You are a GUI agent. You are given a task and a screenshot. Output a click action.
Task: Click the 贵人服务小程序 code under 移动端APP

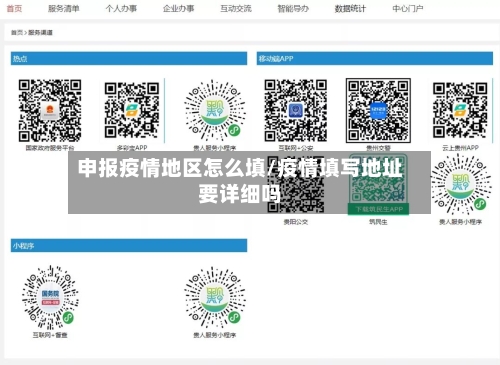click(x=460, y=184)
